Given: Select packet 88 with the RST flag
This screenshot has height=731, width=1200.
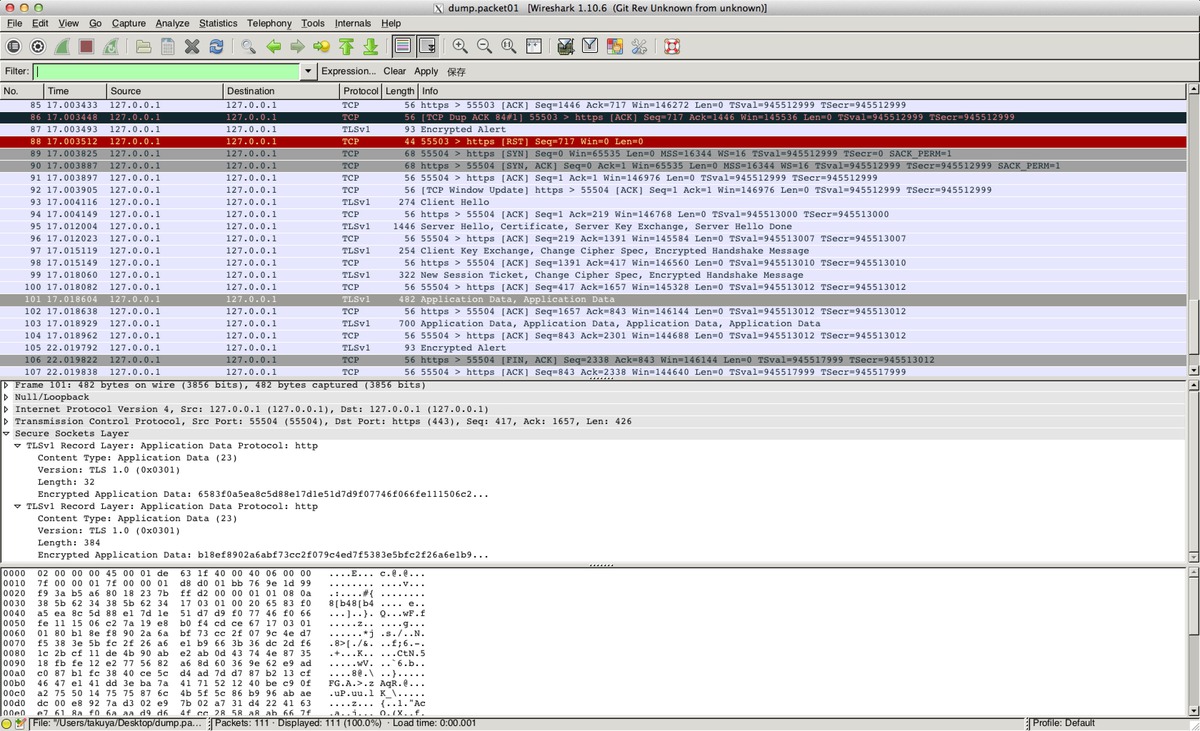Looking at the screenshot, I should pos(593,141).
